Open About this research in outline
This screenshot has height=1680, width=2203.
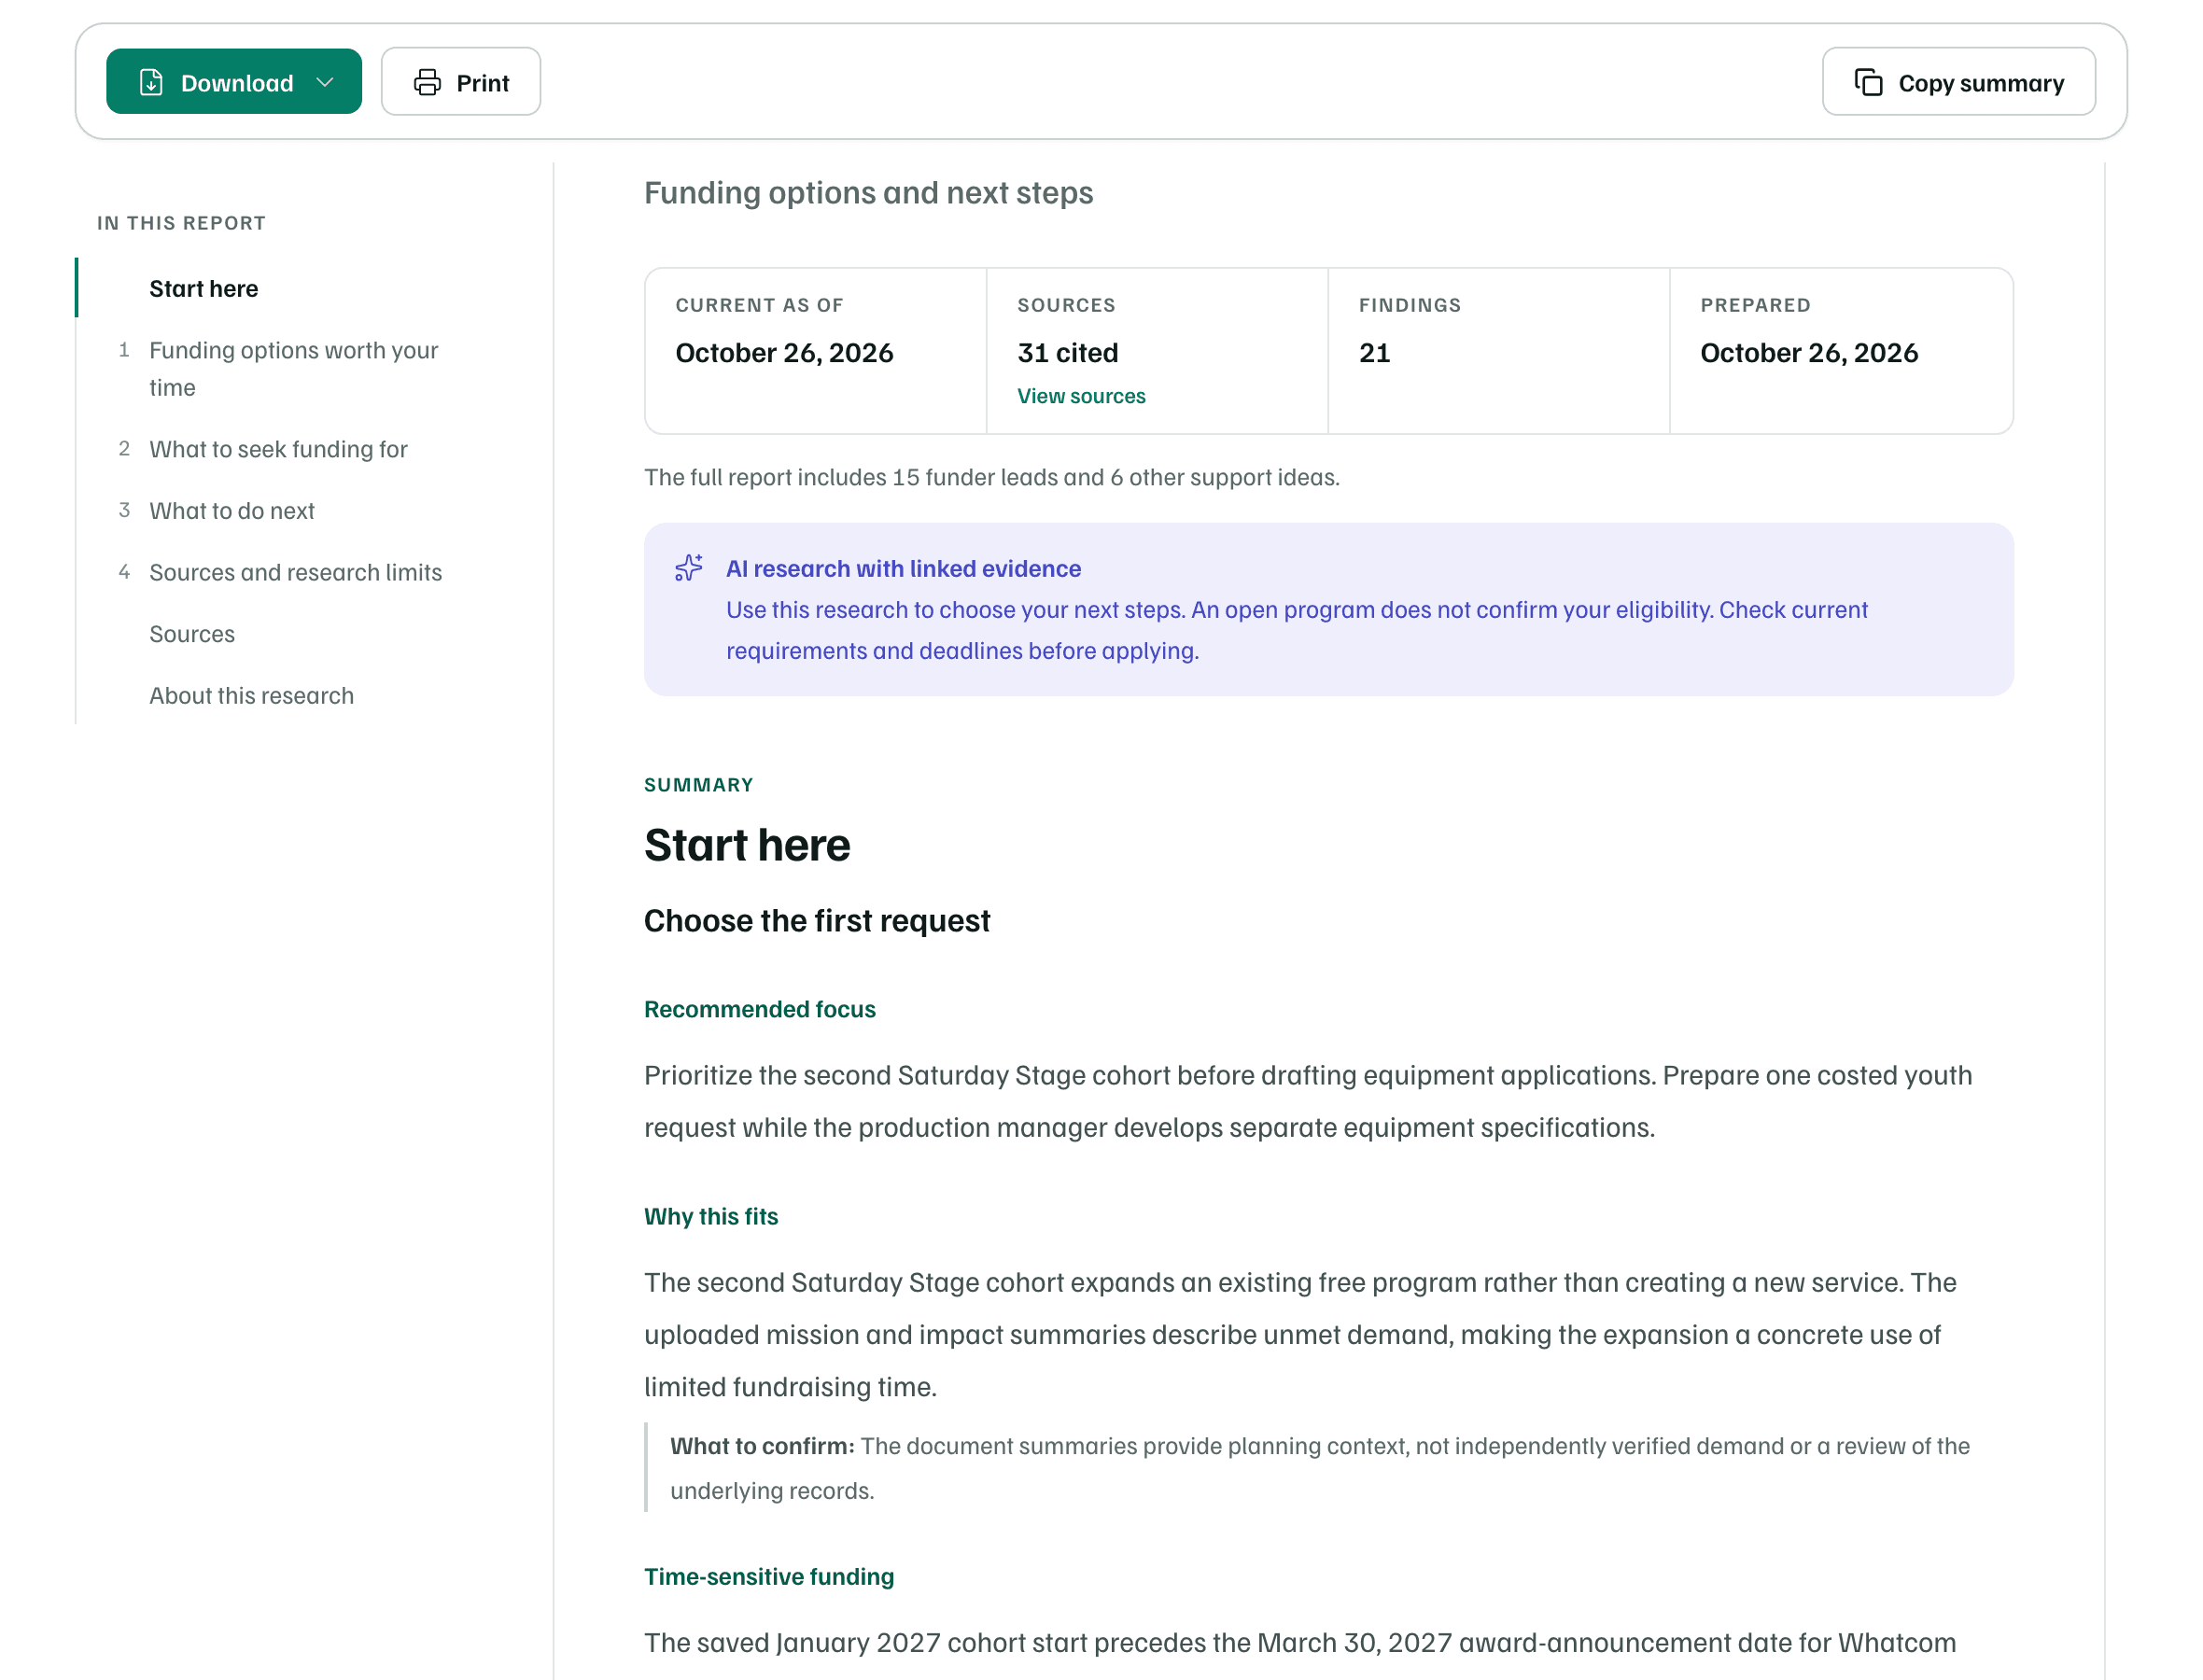[251, 695]
